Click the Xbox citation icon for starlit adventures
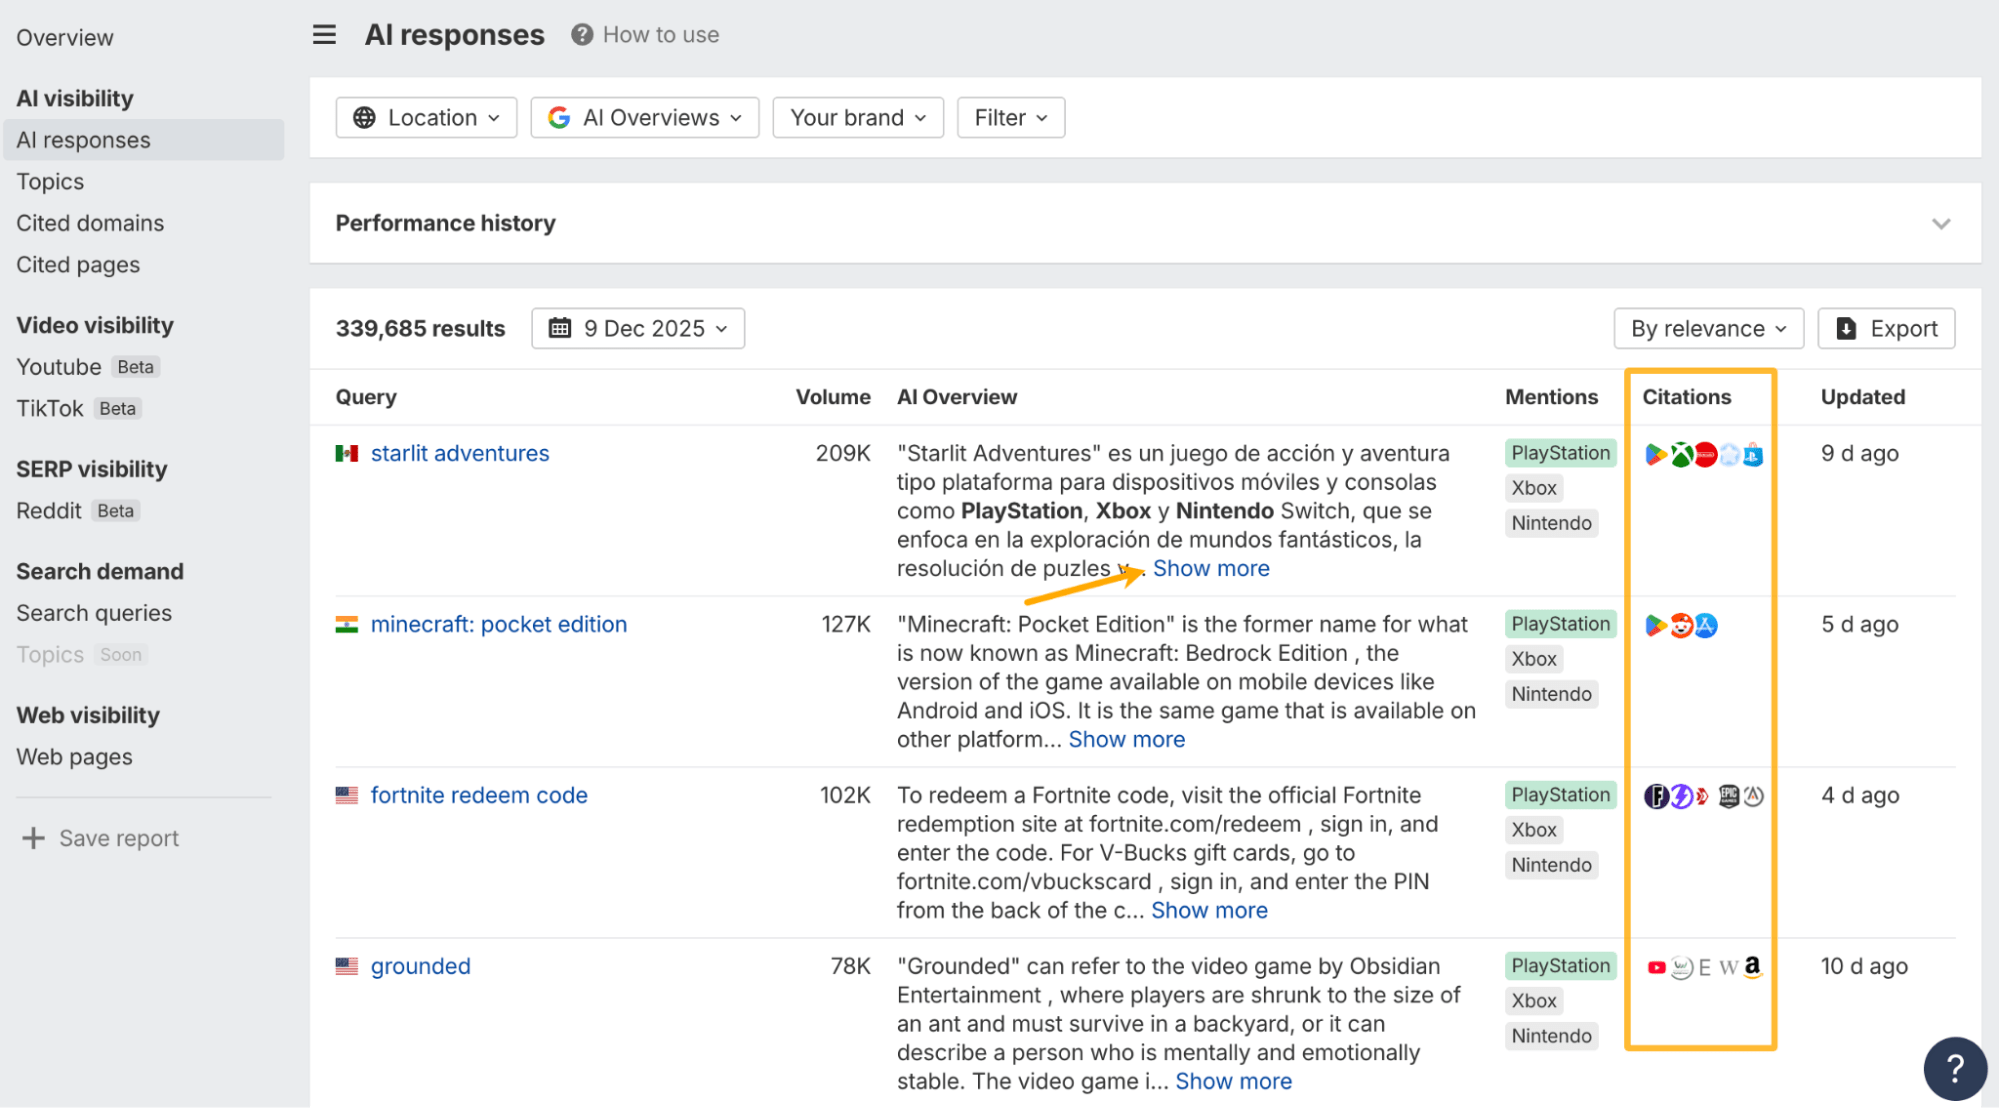The image size is (1999, 1108). tap(1681, 455)
